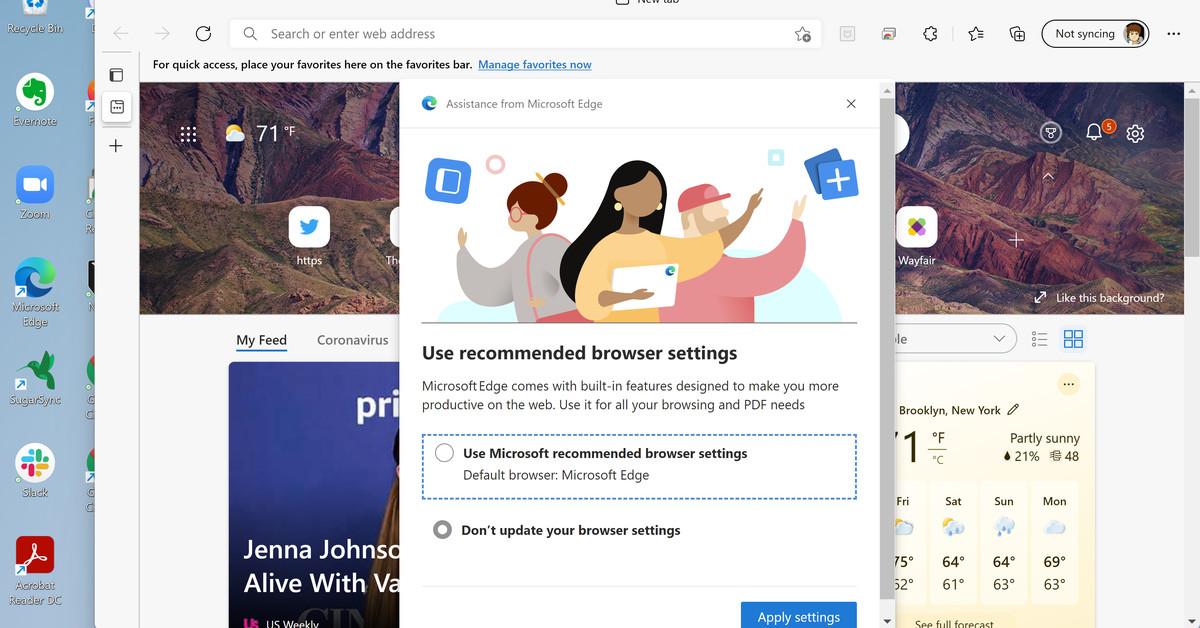The width and height of the screenshot is (1200, 628).
Task: Click the notifications bell icon
Action: [x=1094, y=133]
